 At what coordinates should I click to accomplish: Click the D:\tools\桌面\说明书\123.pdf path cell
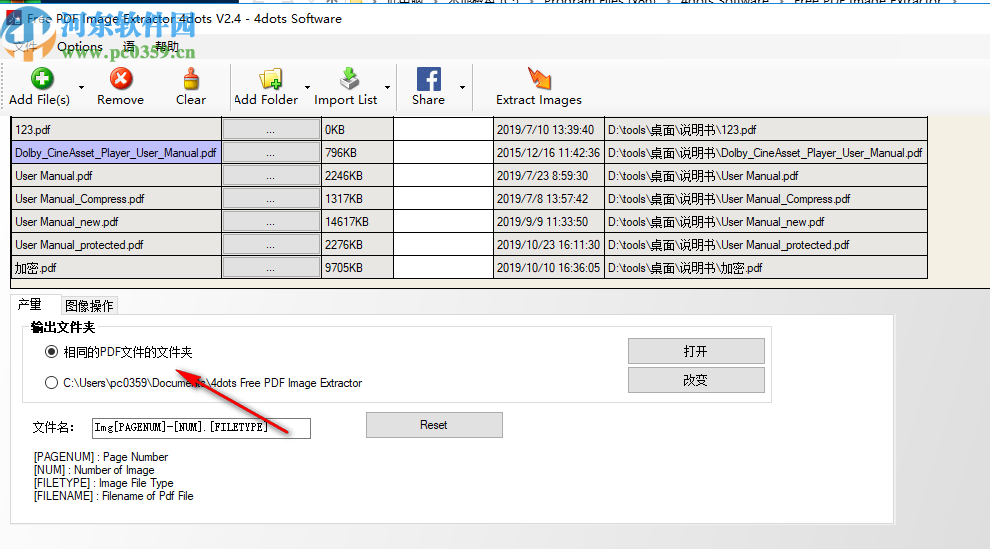tap(766, 130)
